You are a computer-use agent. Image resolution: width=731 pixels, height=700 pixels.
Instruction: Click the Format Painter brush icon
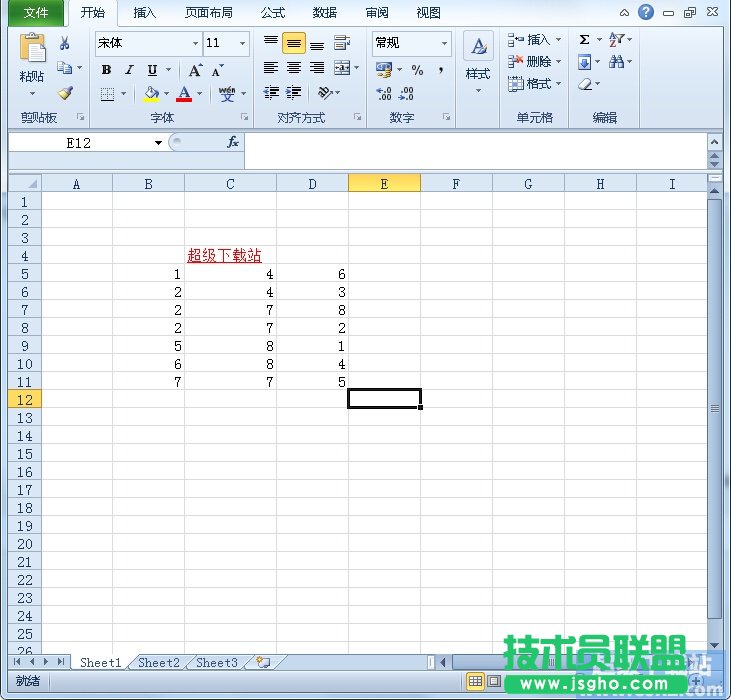pos(65,93)
